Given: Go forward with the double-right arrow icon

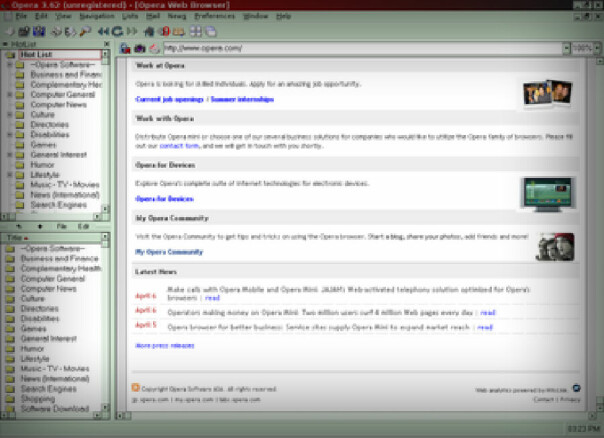Looking at the screenshot, I should pos(132,32).
